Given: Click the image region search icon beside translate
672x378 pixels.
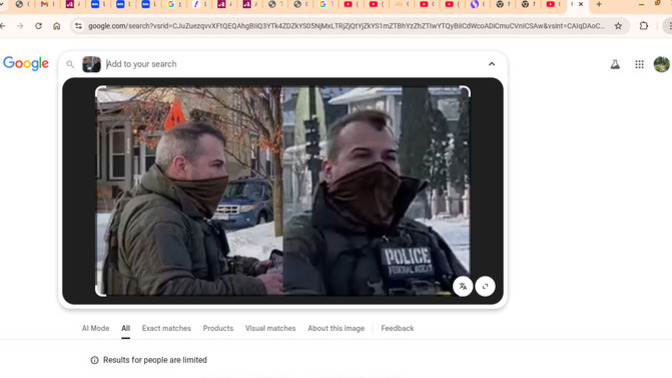Looking at the screenshot, I should coord(485,286).
